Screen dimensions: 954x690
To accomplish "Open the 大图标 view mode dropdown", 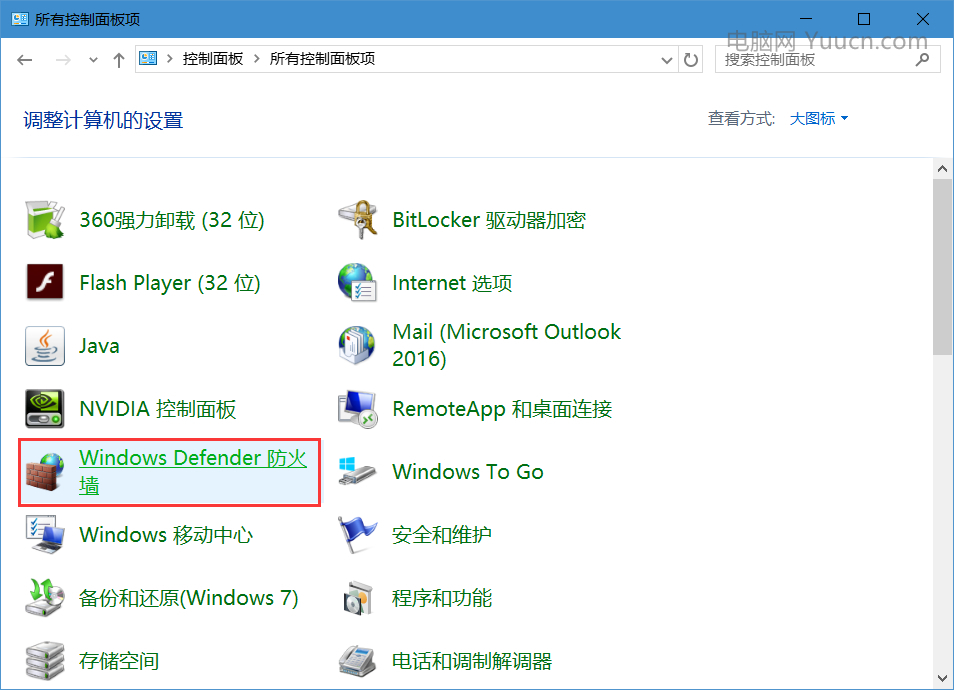I will [818, 119].
